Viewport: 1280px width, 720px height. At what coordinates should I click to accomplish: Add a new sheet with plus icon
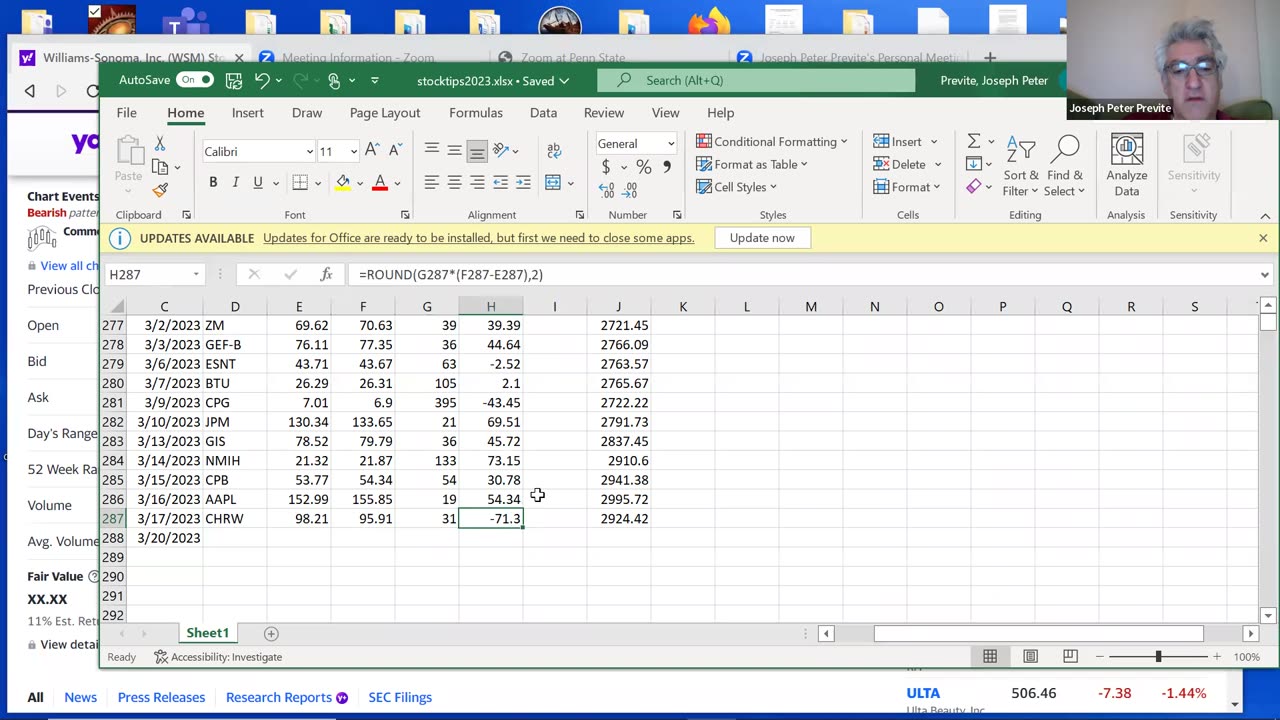point(271,633)
